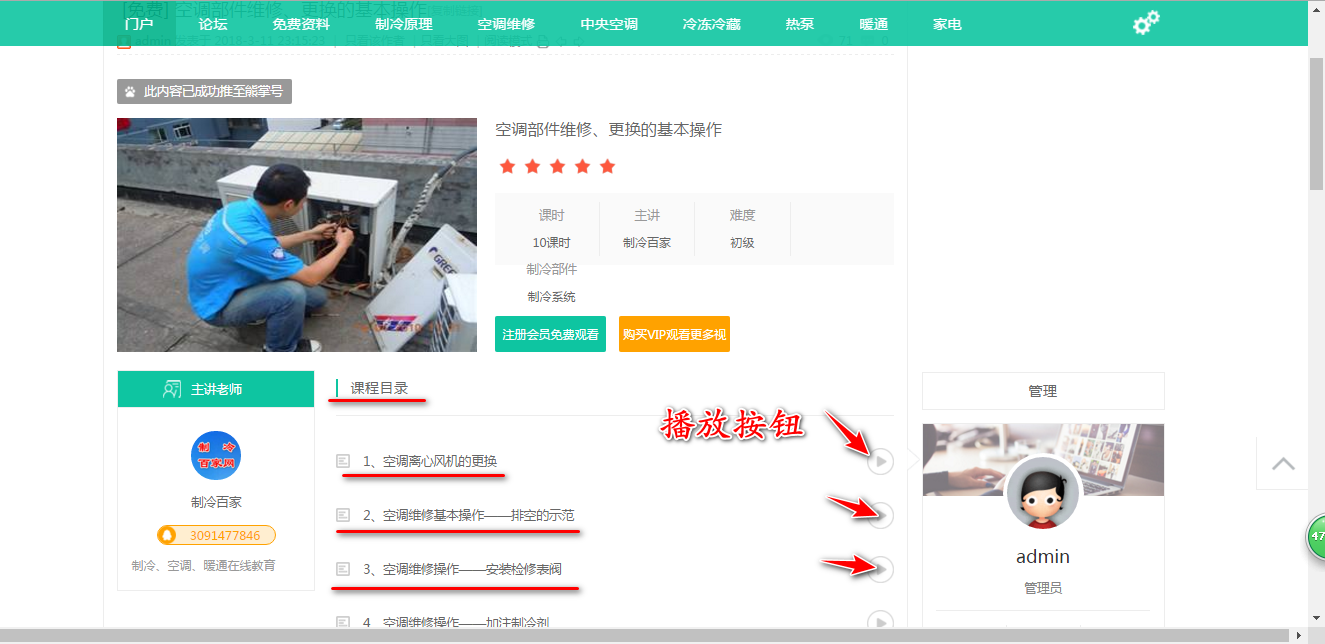Click the horizontal scrollbar right arrow

1300,636
